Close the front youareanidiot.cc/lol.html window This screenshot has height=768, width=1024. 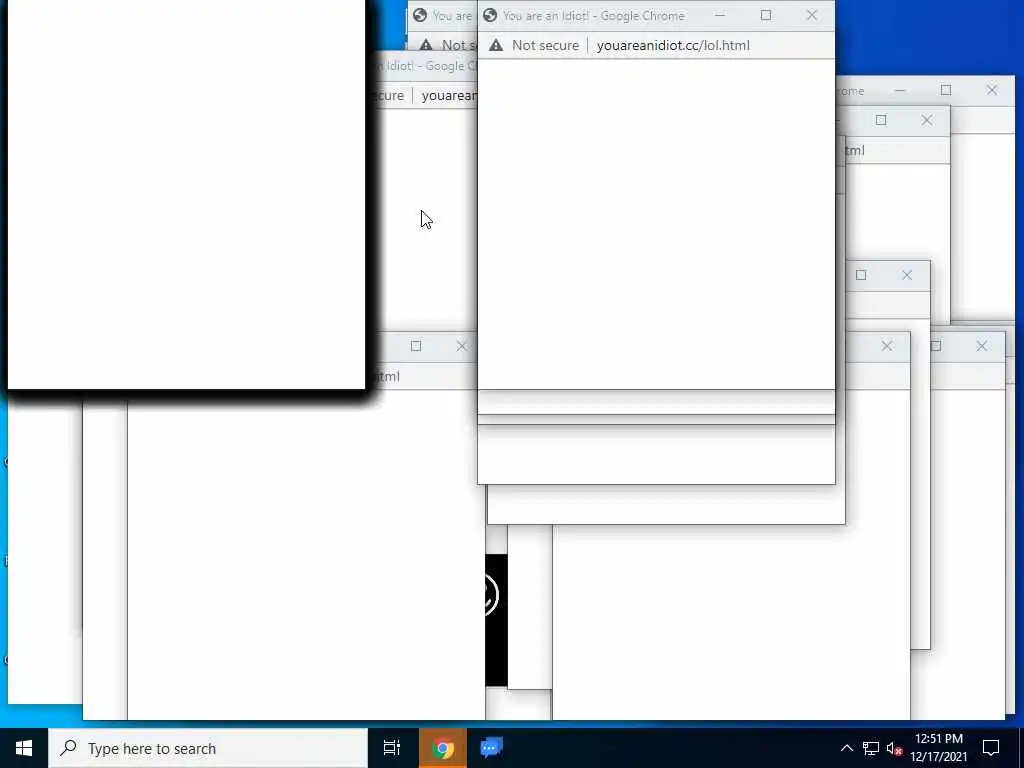tap(812, 15)
